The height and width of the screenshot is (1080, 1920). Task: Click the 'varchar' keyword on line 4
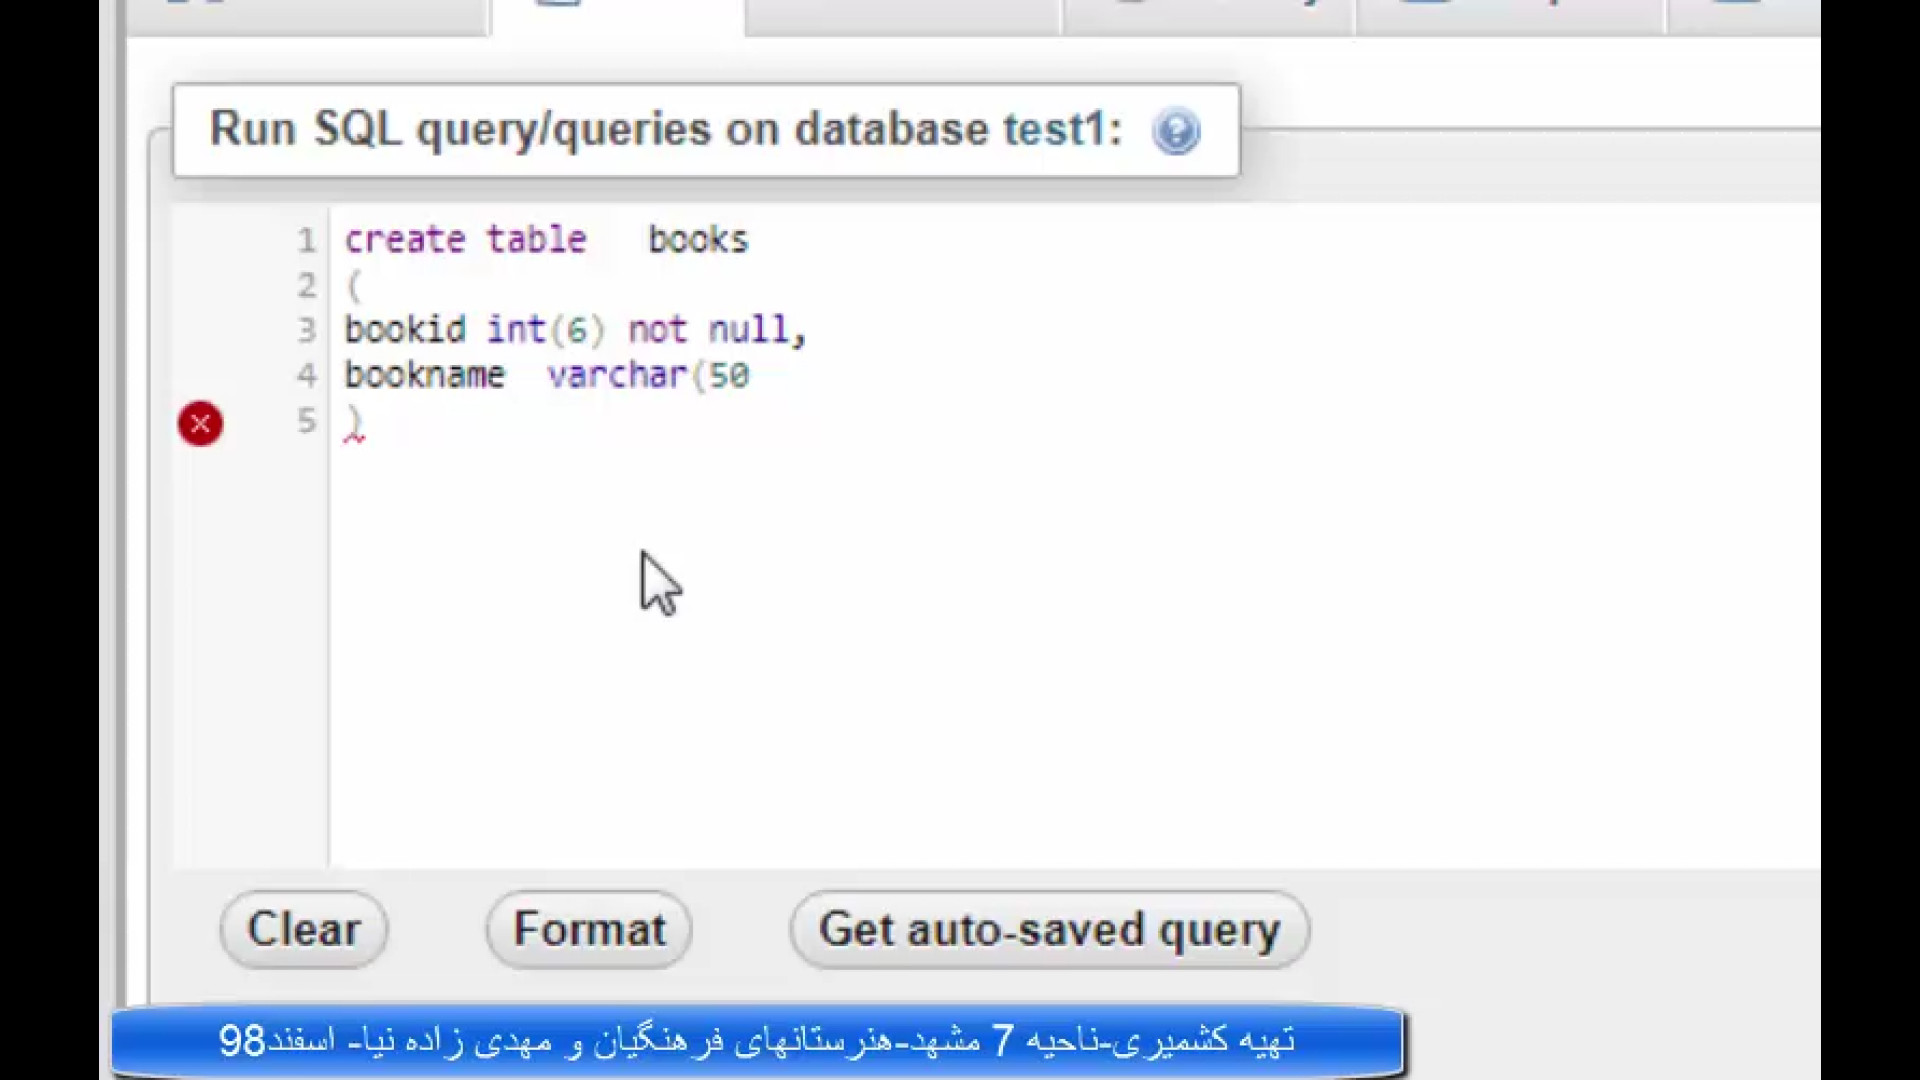click(617, 376)
